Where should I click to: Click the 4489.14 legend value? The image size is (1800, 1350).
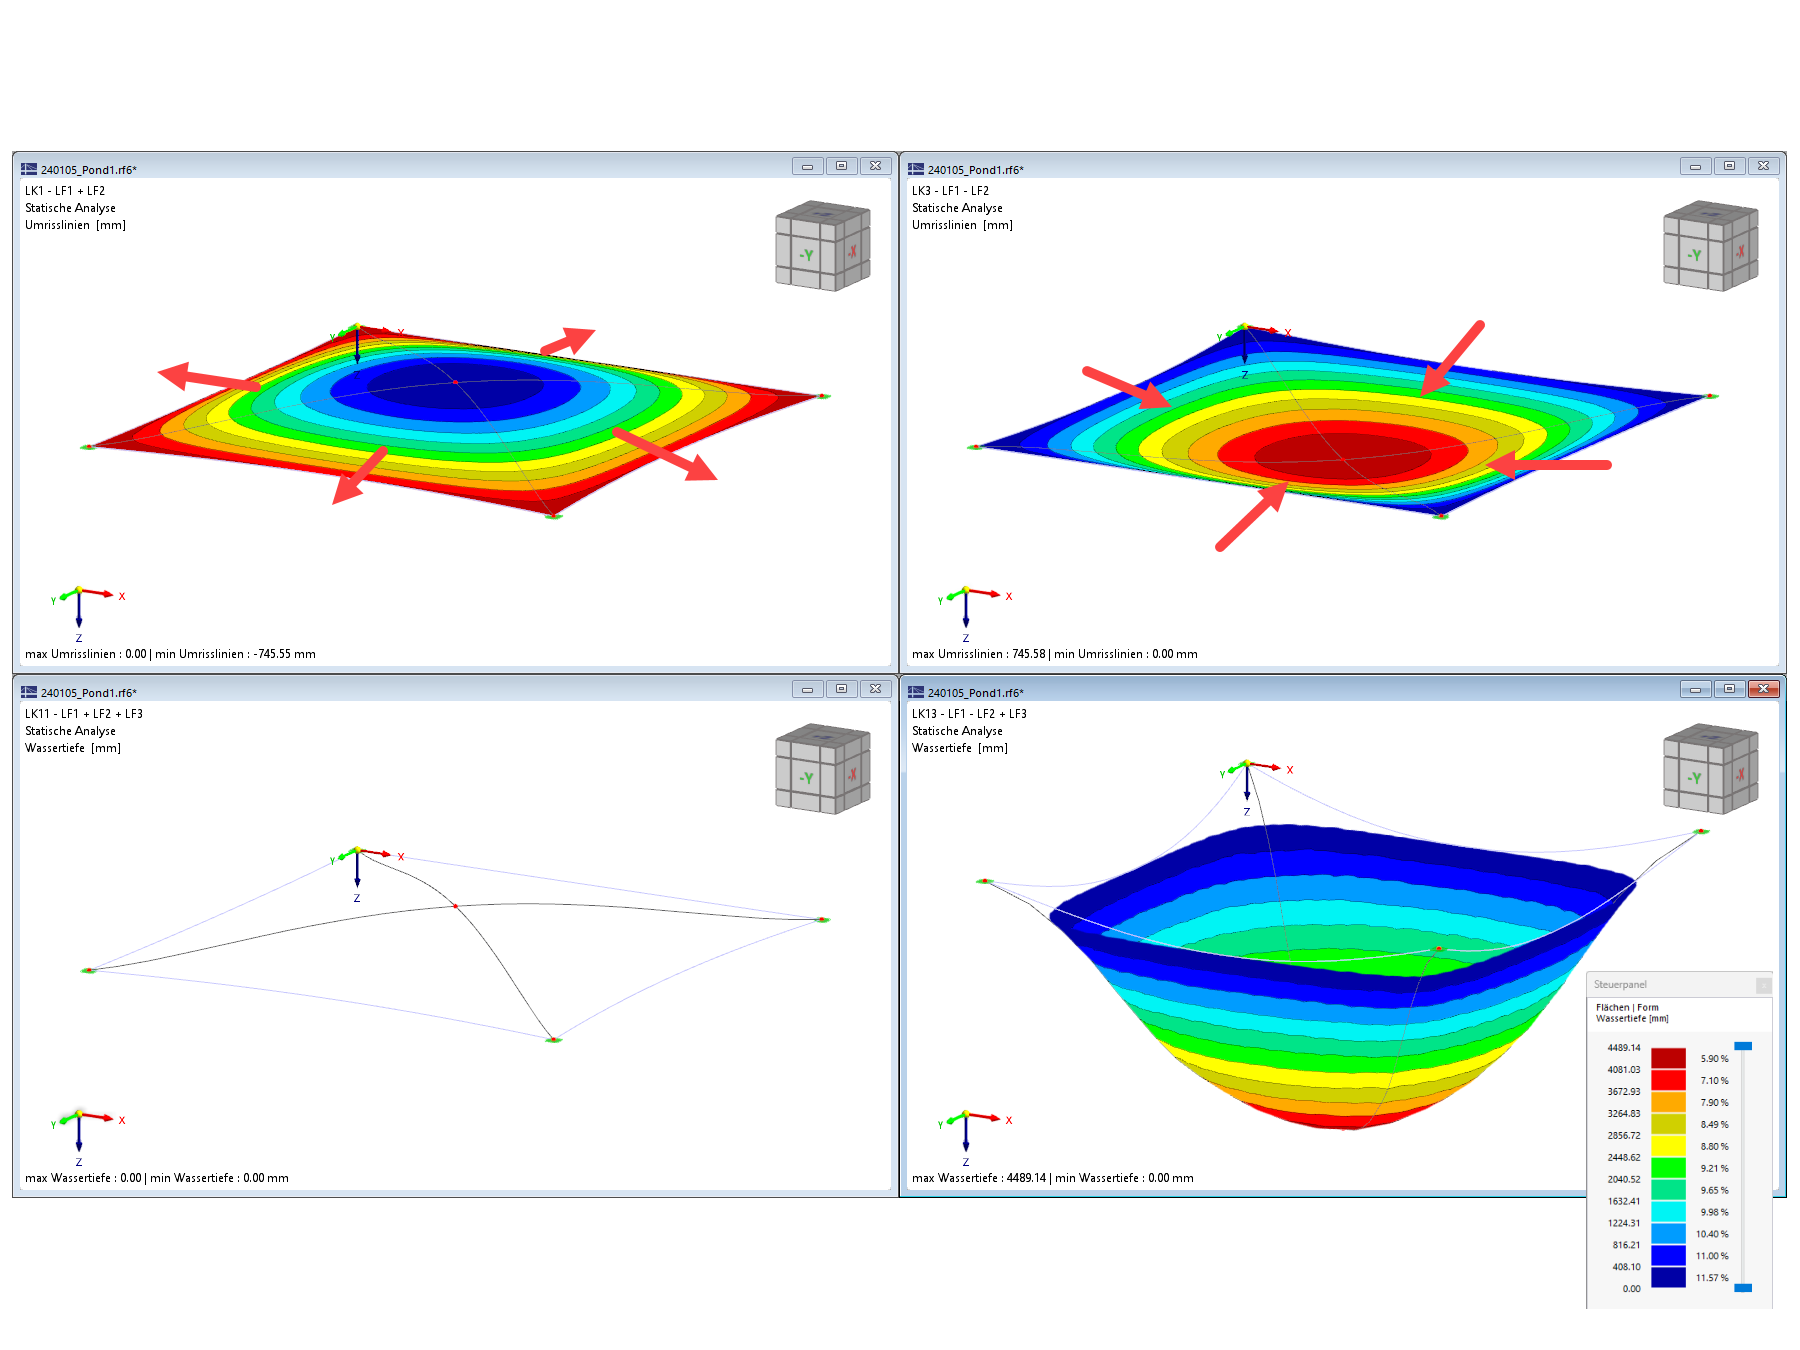point(1623,1048)
